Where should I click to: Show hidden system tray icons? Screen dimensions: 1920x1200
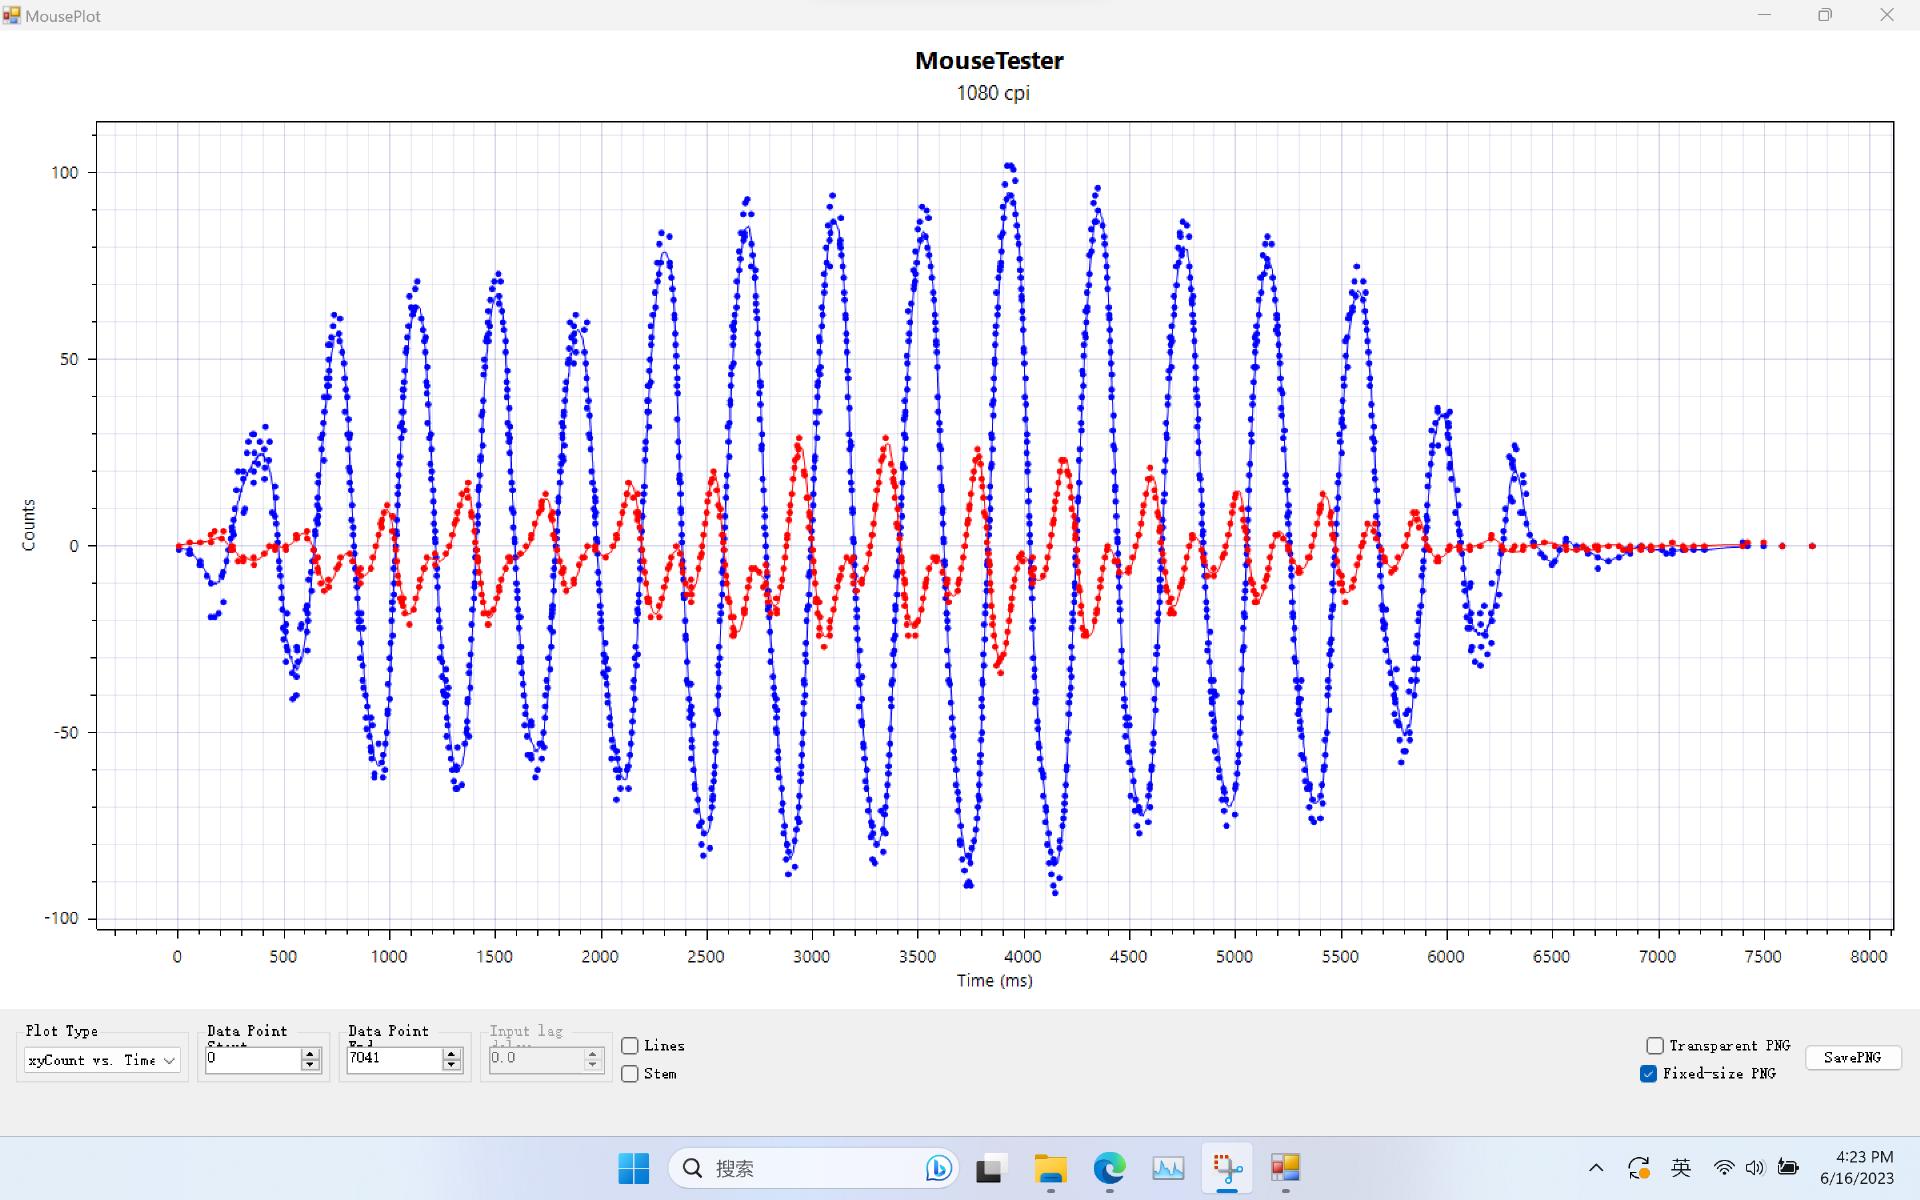(1596, 1168)
